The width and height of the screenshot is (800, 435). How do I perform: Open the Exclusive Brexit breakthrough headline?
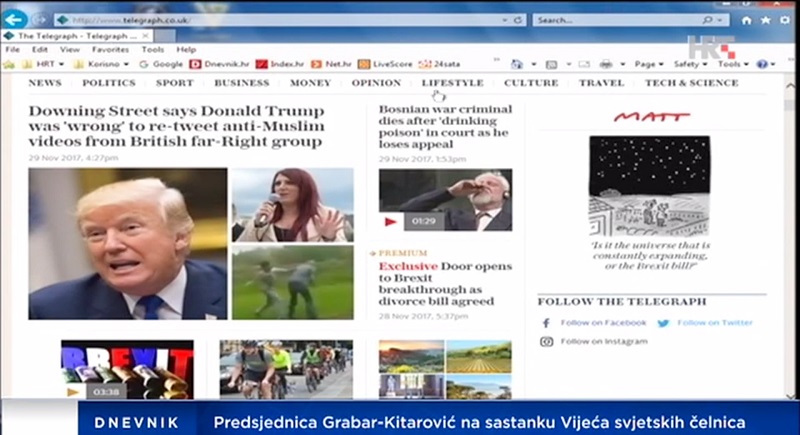point(445,284)
